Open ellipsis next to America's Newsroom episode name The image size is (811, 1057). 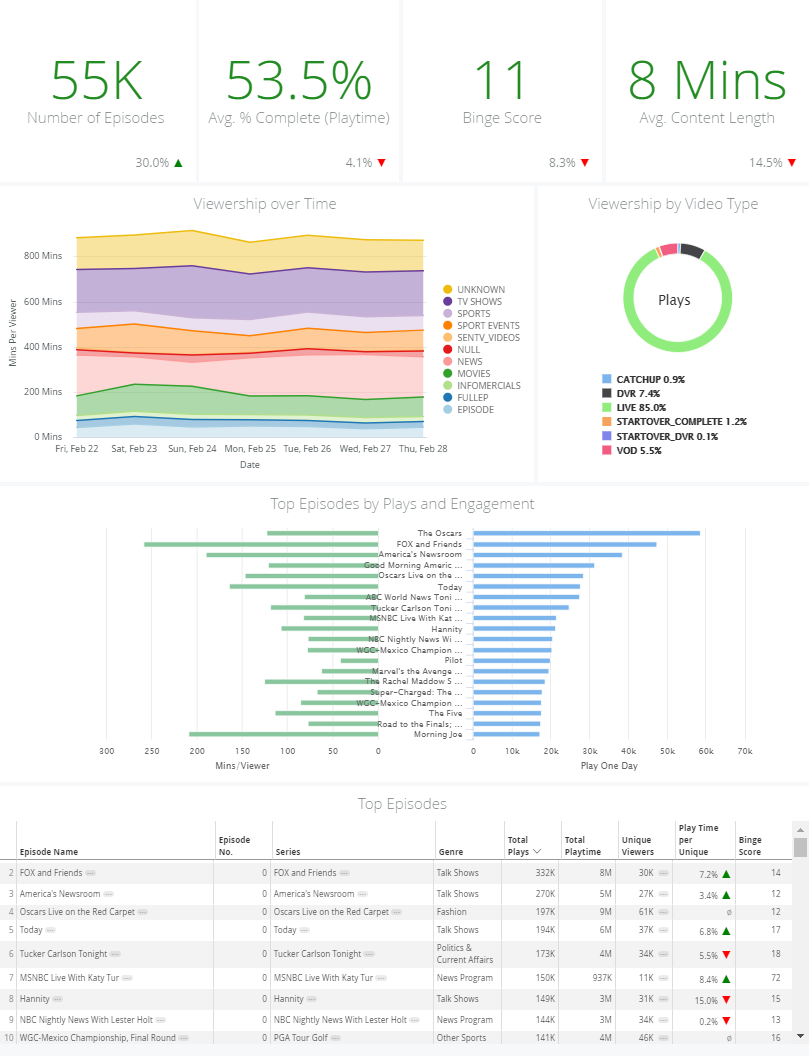click(x=109, y=894)
